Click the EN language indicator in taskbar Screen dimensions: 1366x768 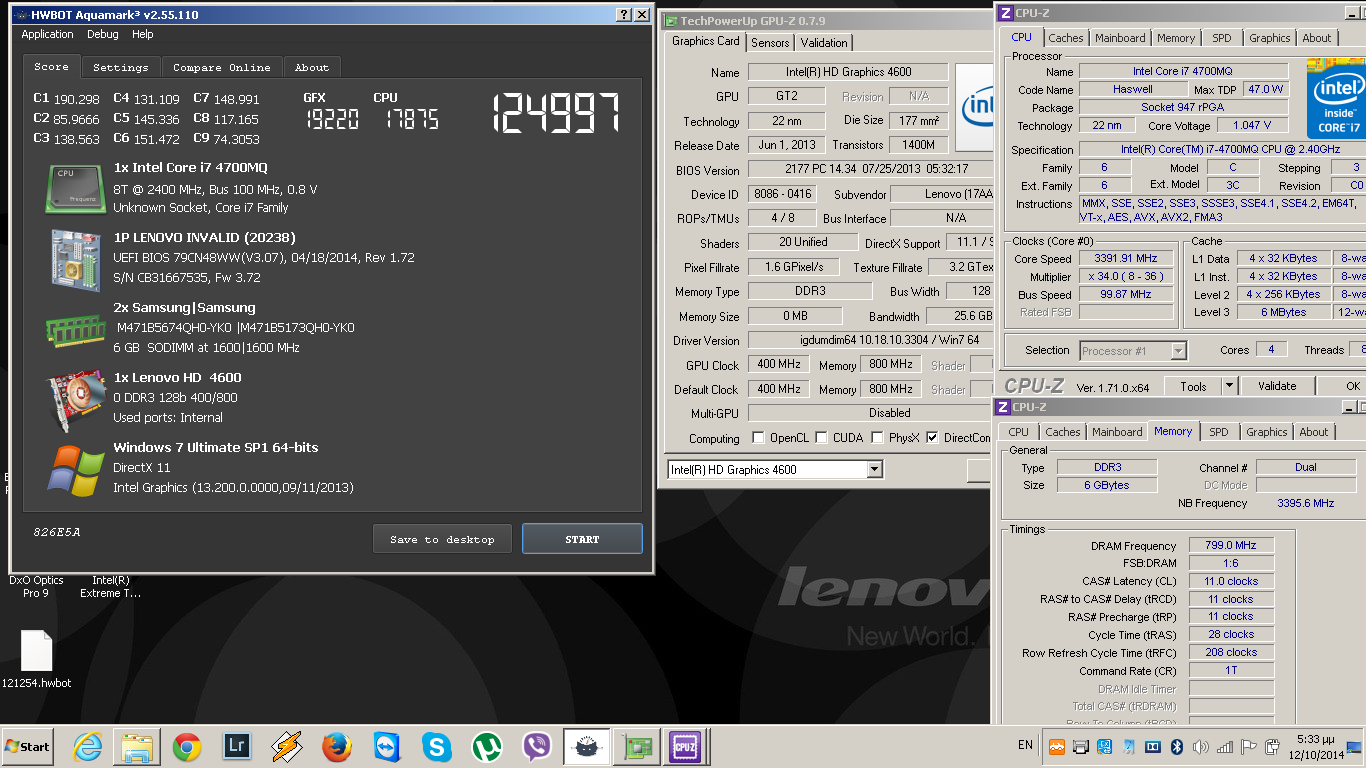(1025, 745)
